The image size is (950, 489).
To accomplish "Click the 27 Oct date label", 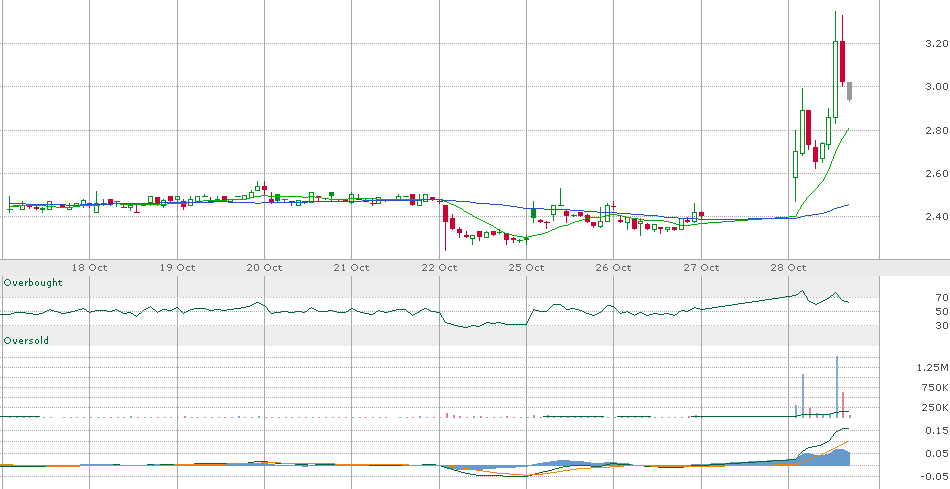I will pos(702,267).
